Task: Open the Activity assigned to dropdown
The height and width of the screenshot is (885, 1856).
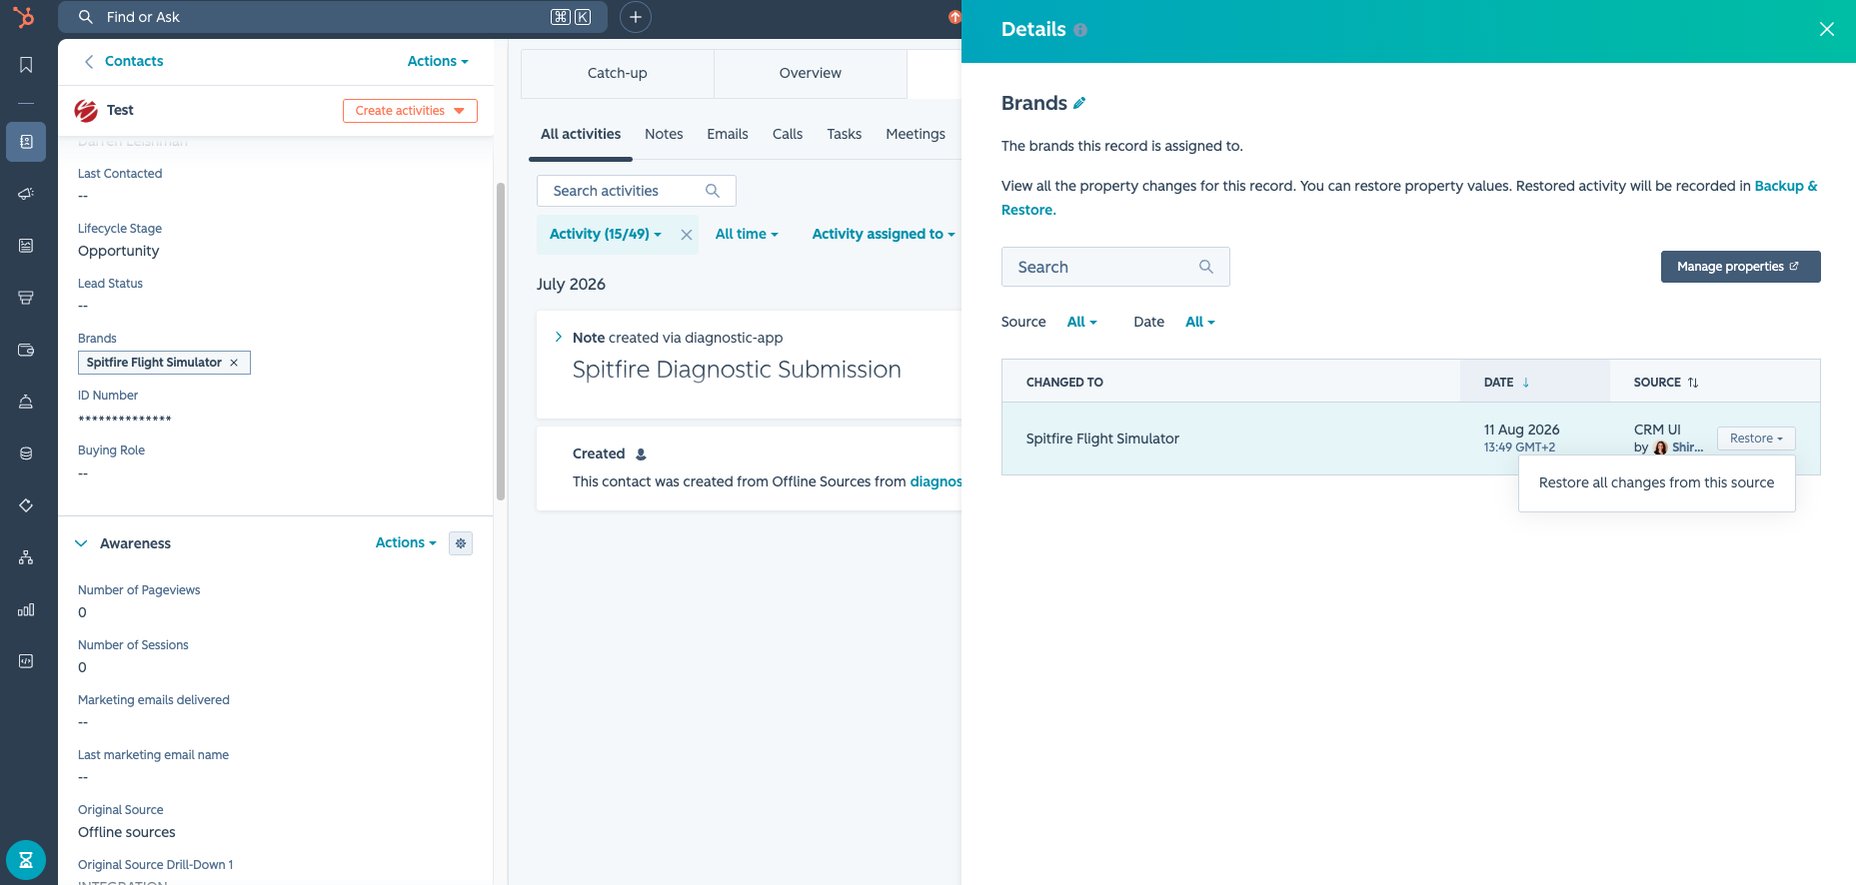Action: [x=883, y=234]
